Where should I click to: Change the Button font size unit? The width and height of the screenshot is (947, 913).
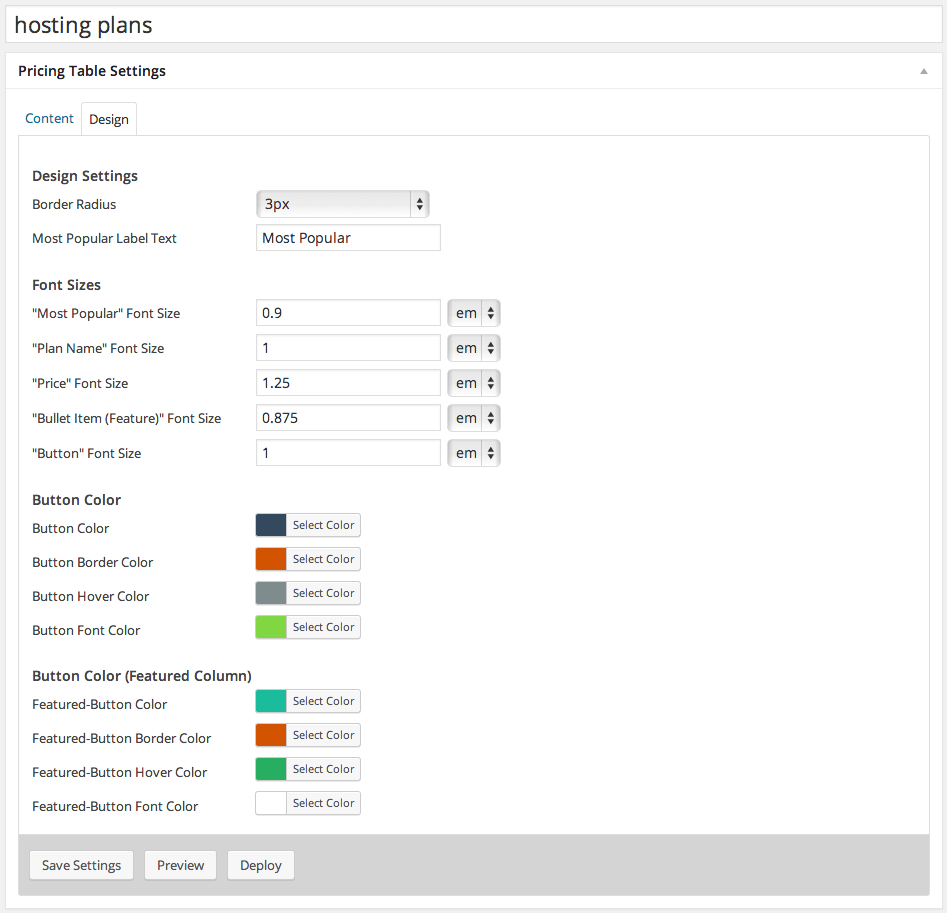point(474,453)
